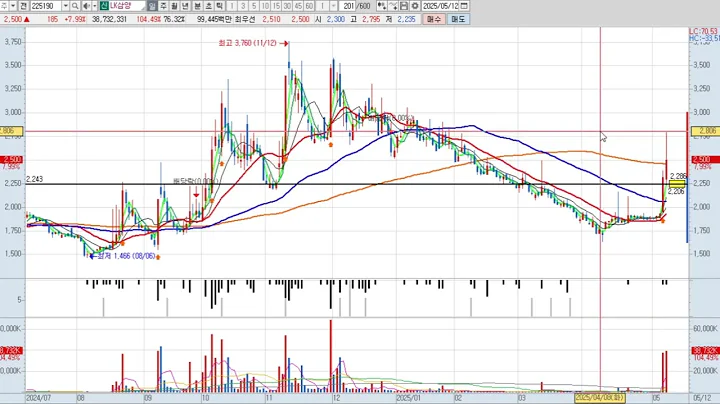Click the LK삼양 stock name field
The width and height of the screenshot is (720, 404).
click(x=127, y=6)
